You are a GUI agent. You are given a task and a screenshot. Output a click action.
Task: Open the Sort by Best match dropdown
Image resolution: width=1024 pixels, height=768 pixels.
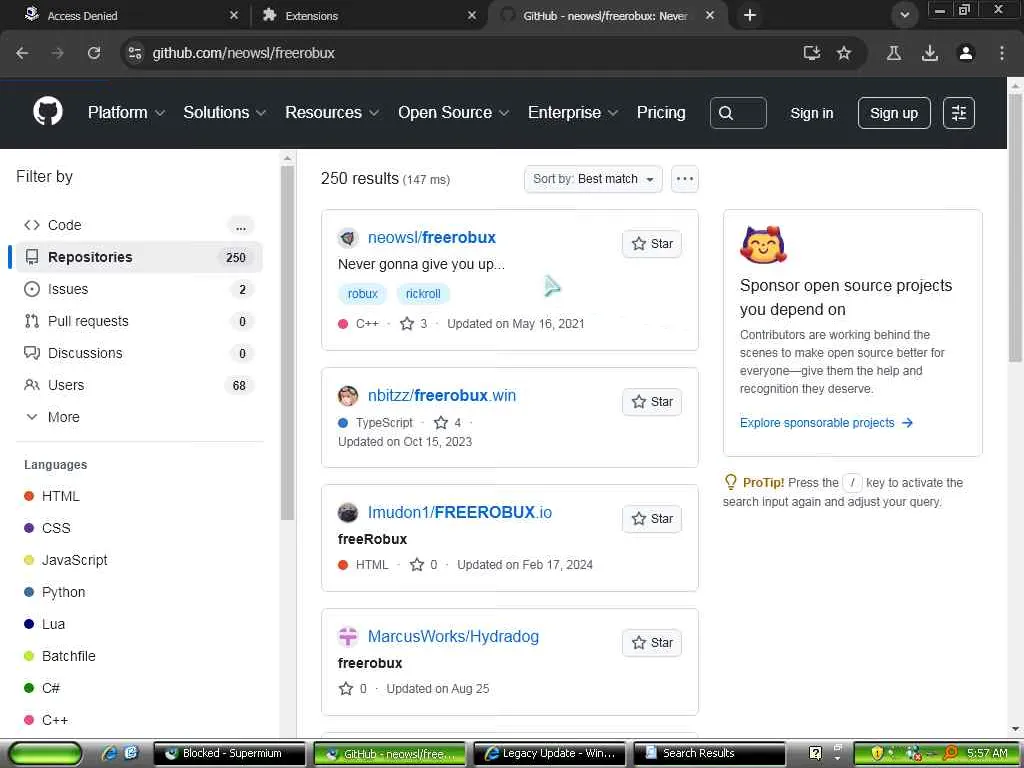pyautogui.click(x=593, y=179)
